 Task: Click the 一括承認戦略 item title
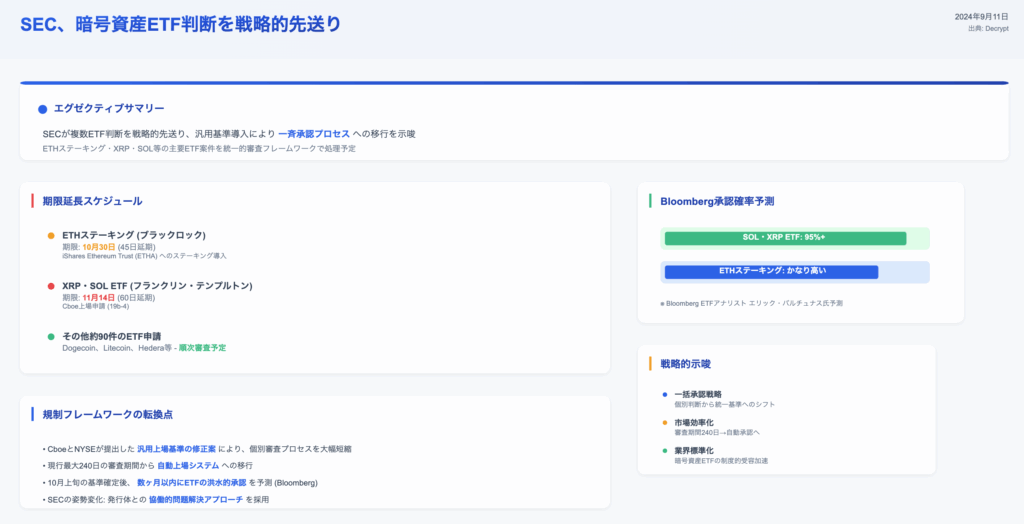(698, 395)
